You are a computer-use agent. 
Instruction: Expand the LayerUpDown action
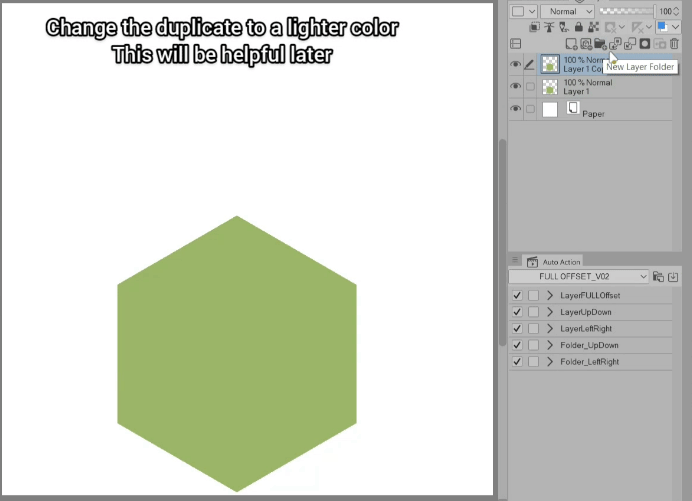coord(550,312)
